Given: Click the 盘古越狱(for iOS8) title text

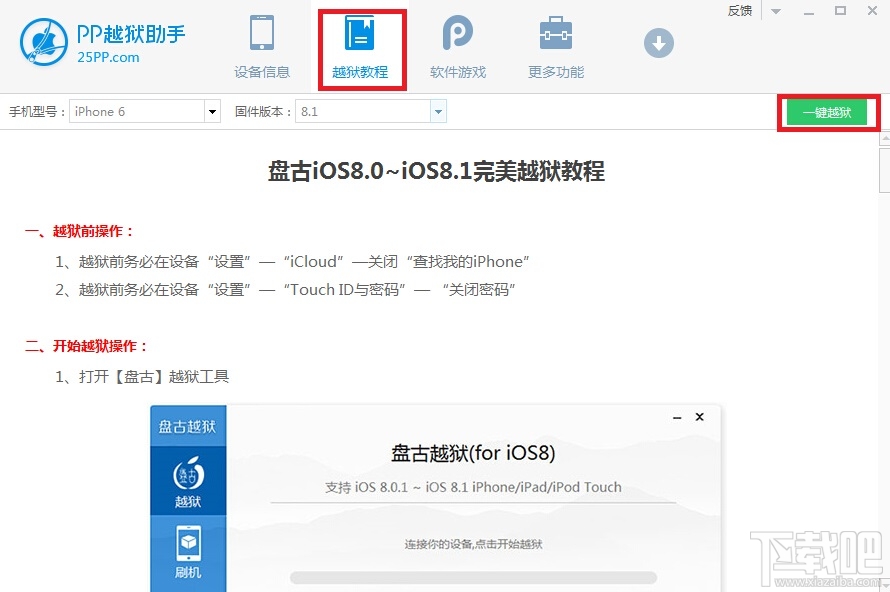Looking at the screenshot, I should coord(473,453).
